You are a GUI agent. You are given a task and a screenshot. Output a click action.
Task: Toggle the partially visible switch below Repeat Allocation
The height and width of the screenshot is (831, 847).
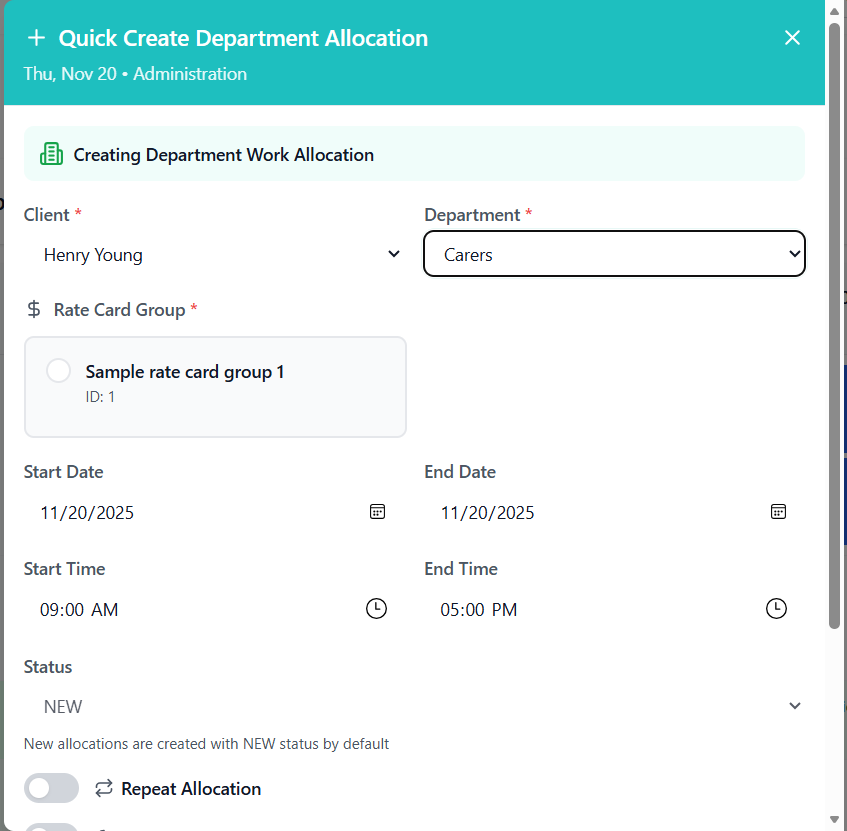(51, 826)
